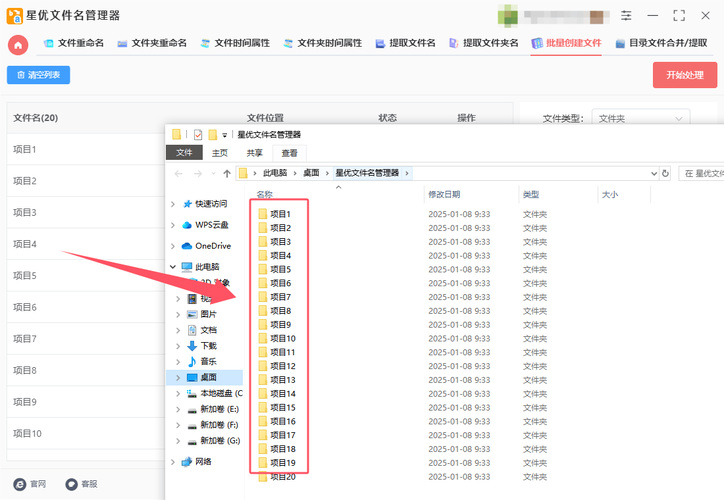
Task: Collapse the 此电脑 tree node
Action: tap(174, 267)
